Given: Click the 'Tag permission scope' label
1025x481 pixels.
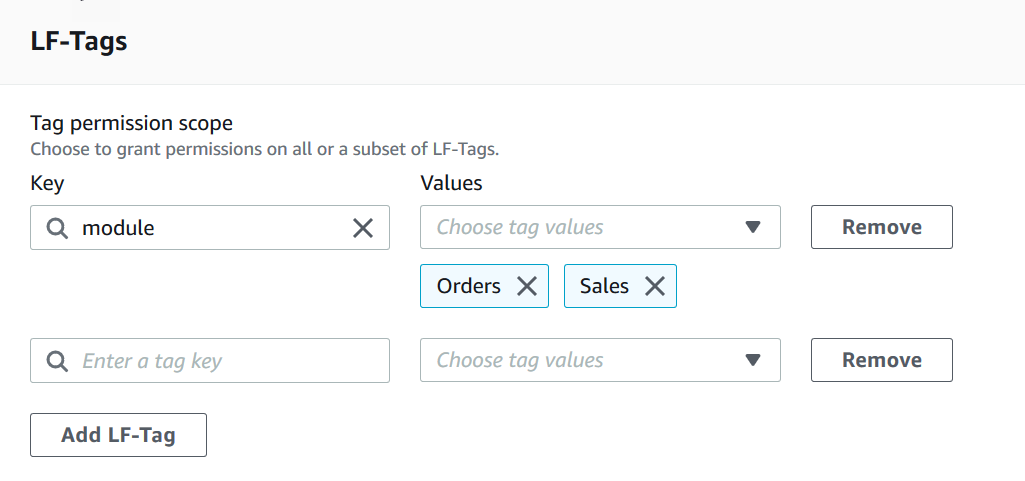Looking at the screenshot, I should (131, 123).
